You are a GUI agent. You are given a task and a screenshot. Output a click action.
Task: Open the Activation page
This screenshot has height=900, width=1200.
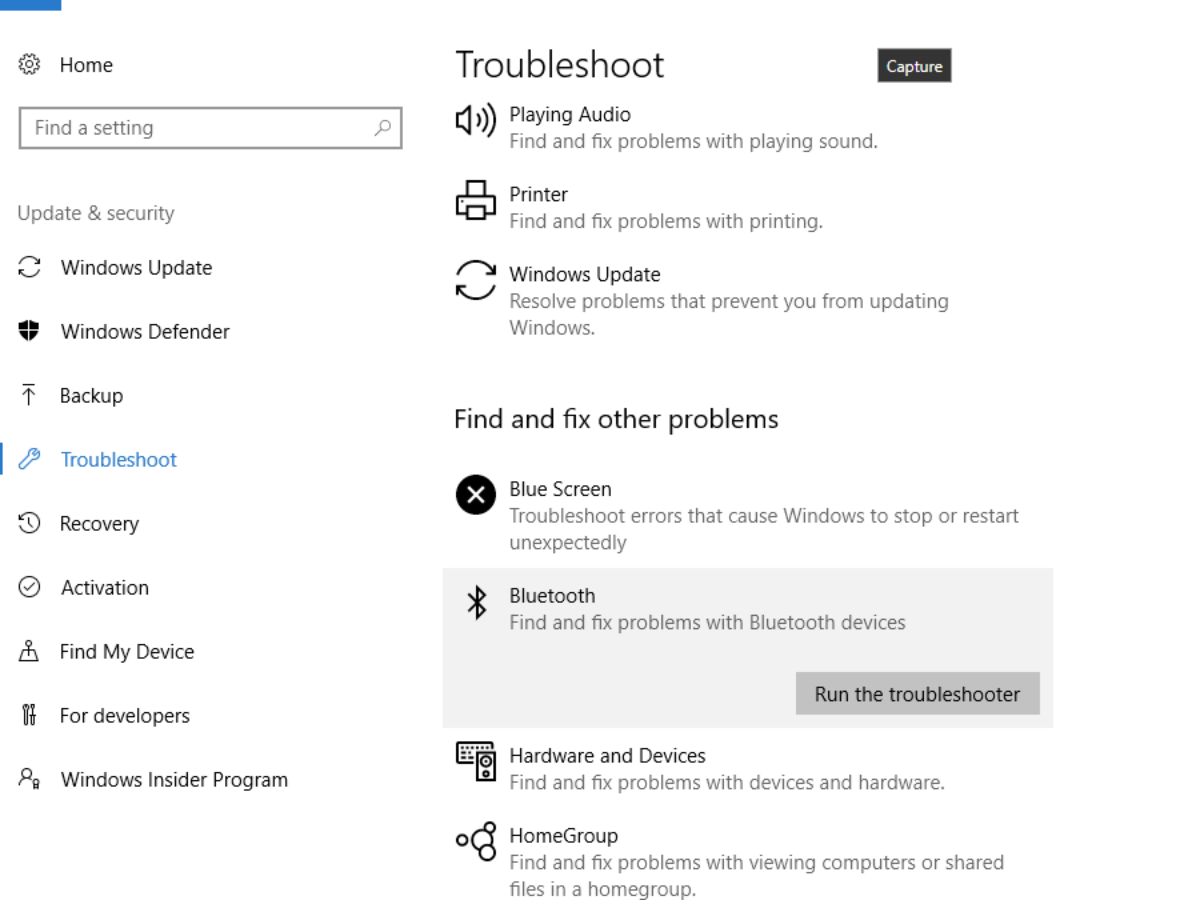104,588
